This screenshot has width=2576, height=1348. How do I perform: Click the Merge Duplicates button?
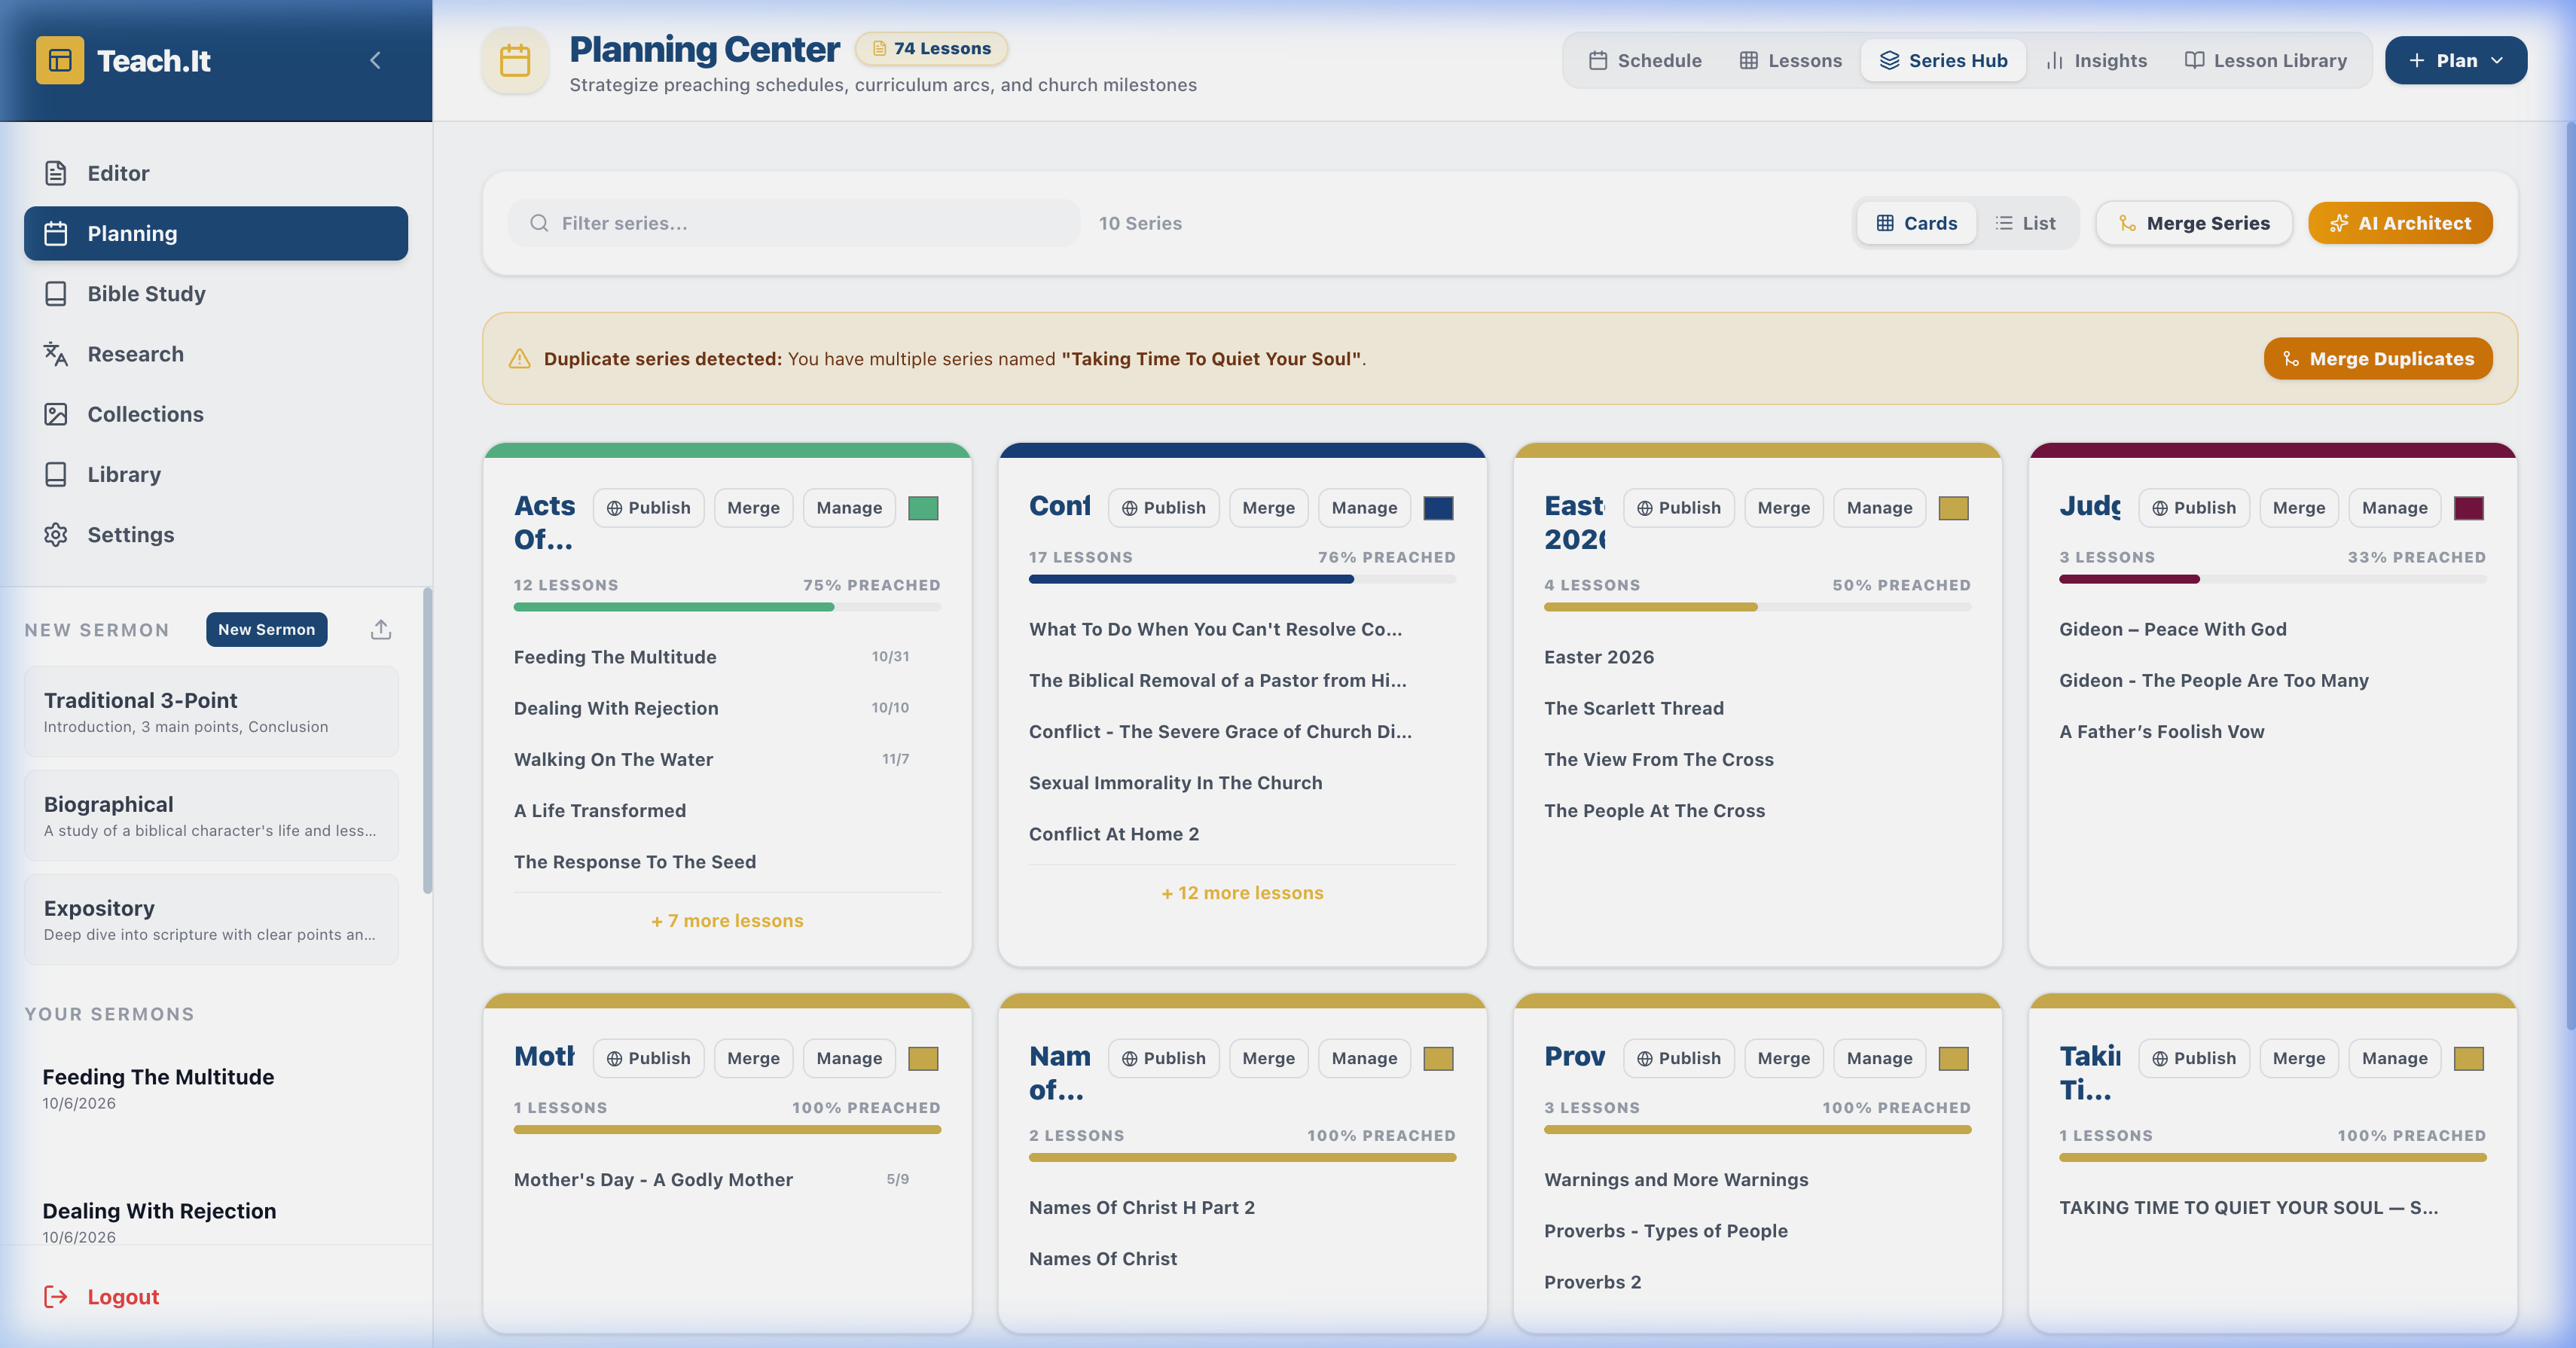[x=2378, y=358]
